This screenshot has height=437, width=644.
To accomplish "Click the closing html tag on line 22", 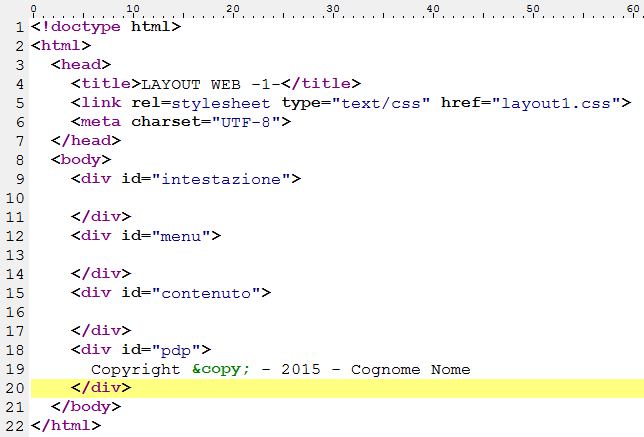I will coord(66,425).
